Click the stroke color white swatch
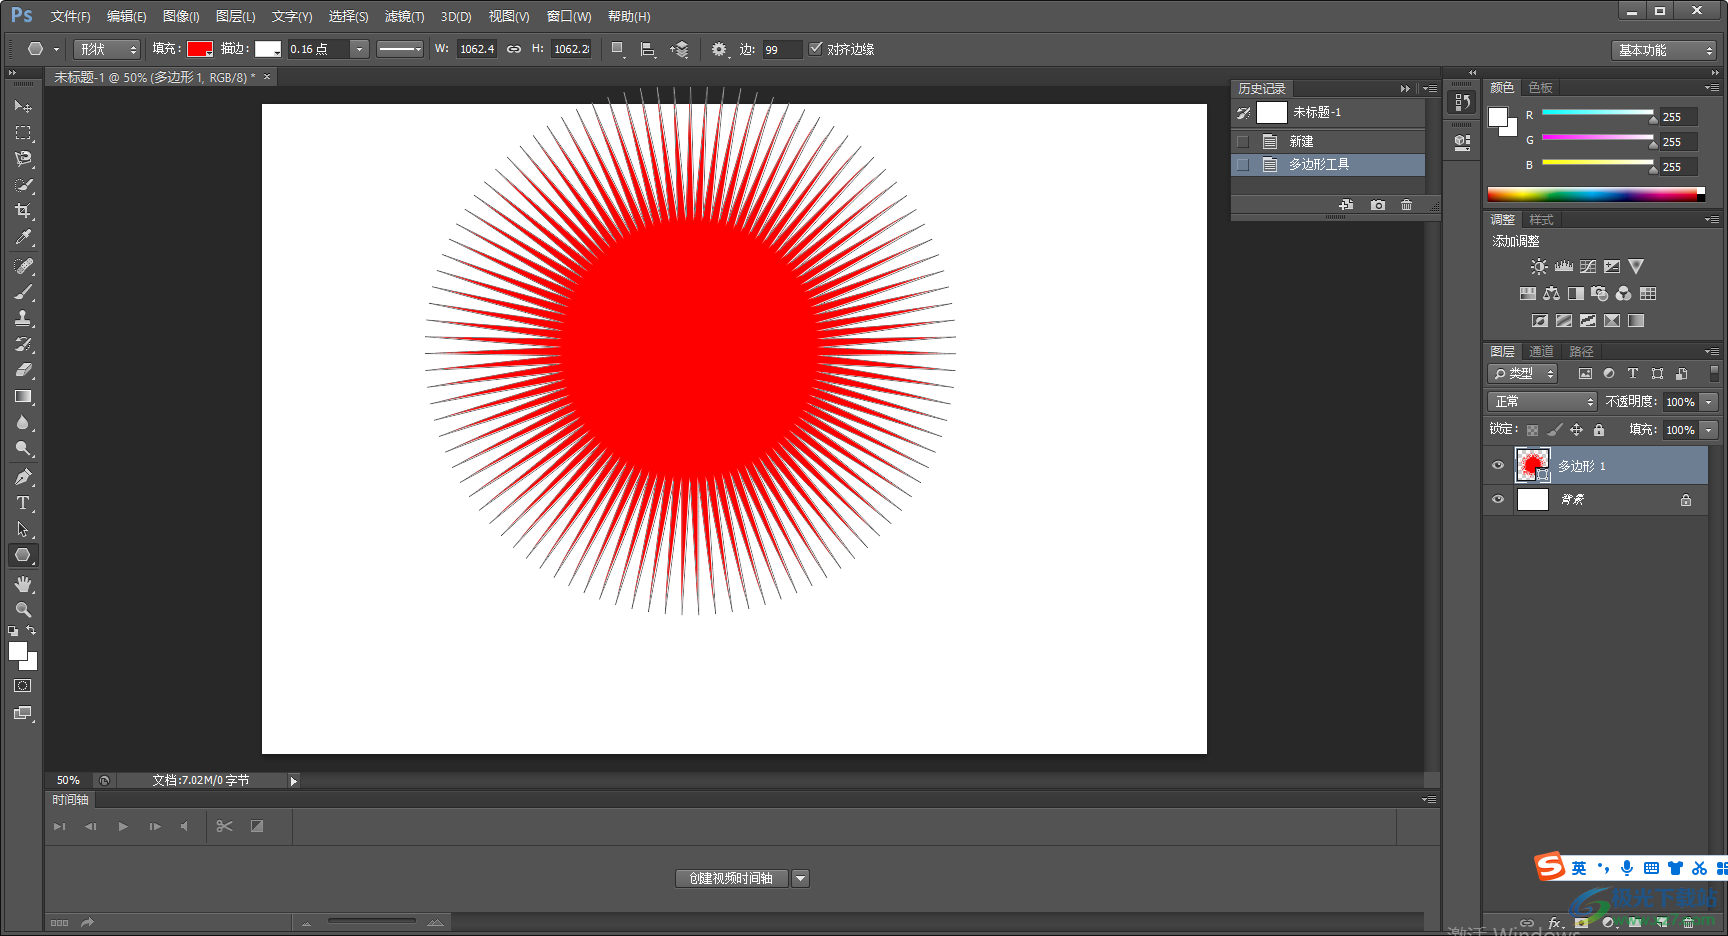 click(x=268, y=49)
